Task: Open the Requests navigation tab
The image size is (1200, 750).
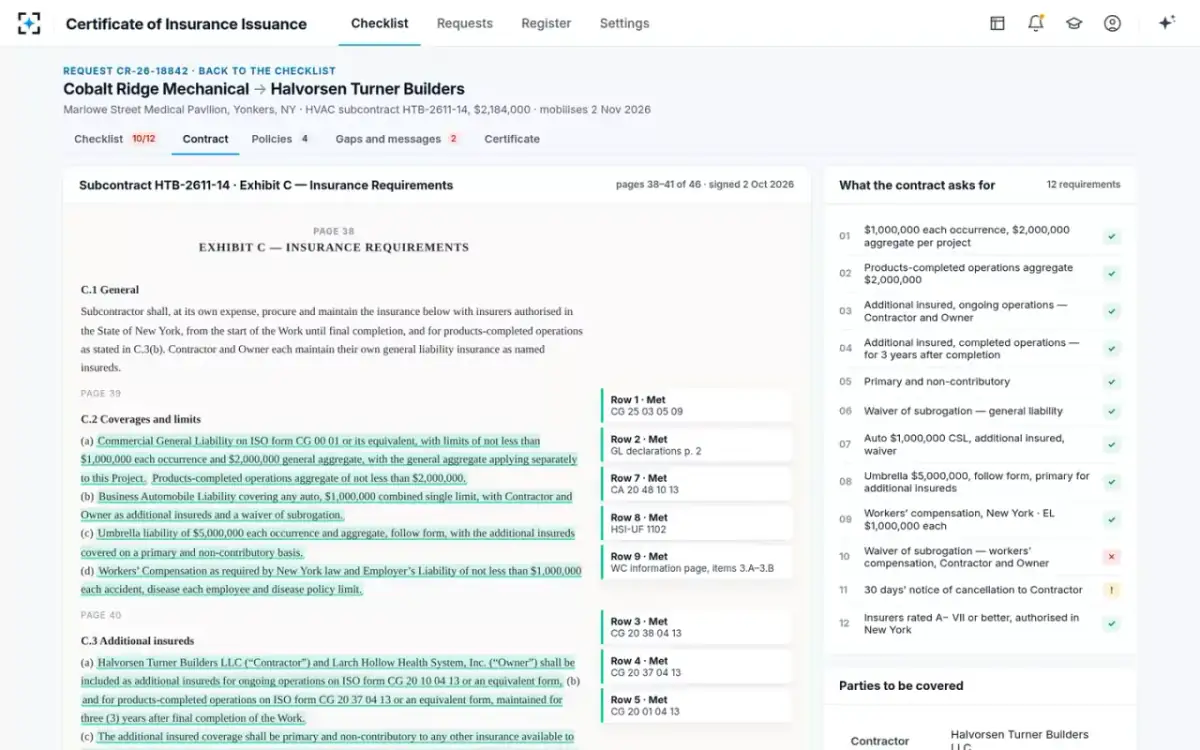Action: pyautogui.click(x=465, y=23)
